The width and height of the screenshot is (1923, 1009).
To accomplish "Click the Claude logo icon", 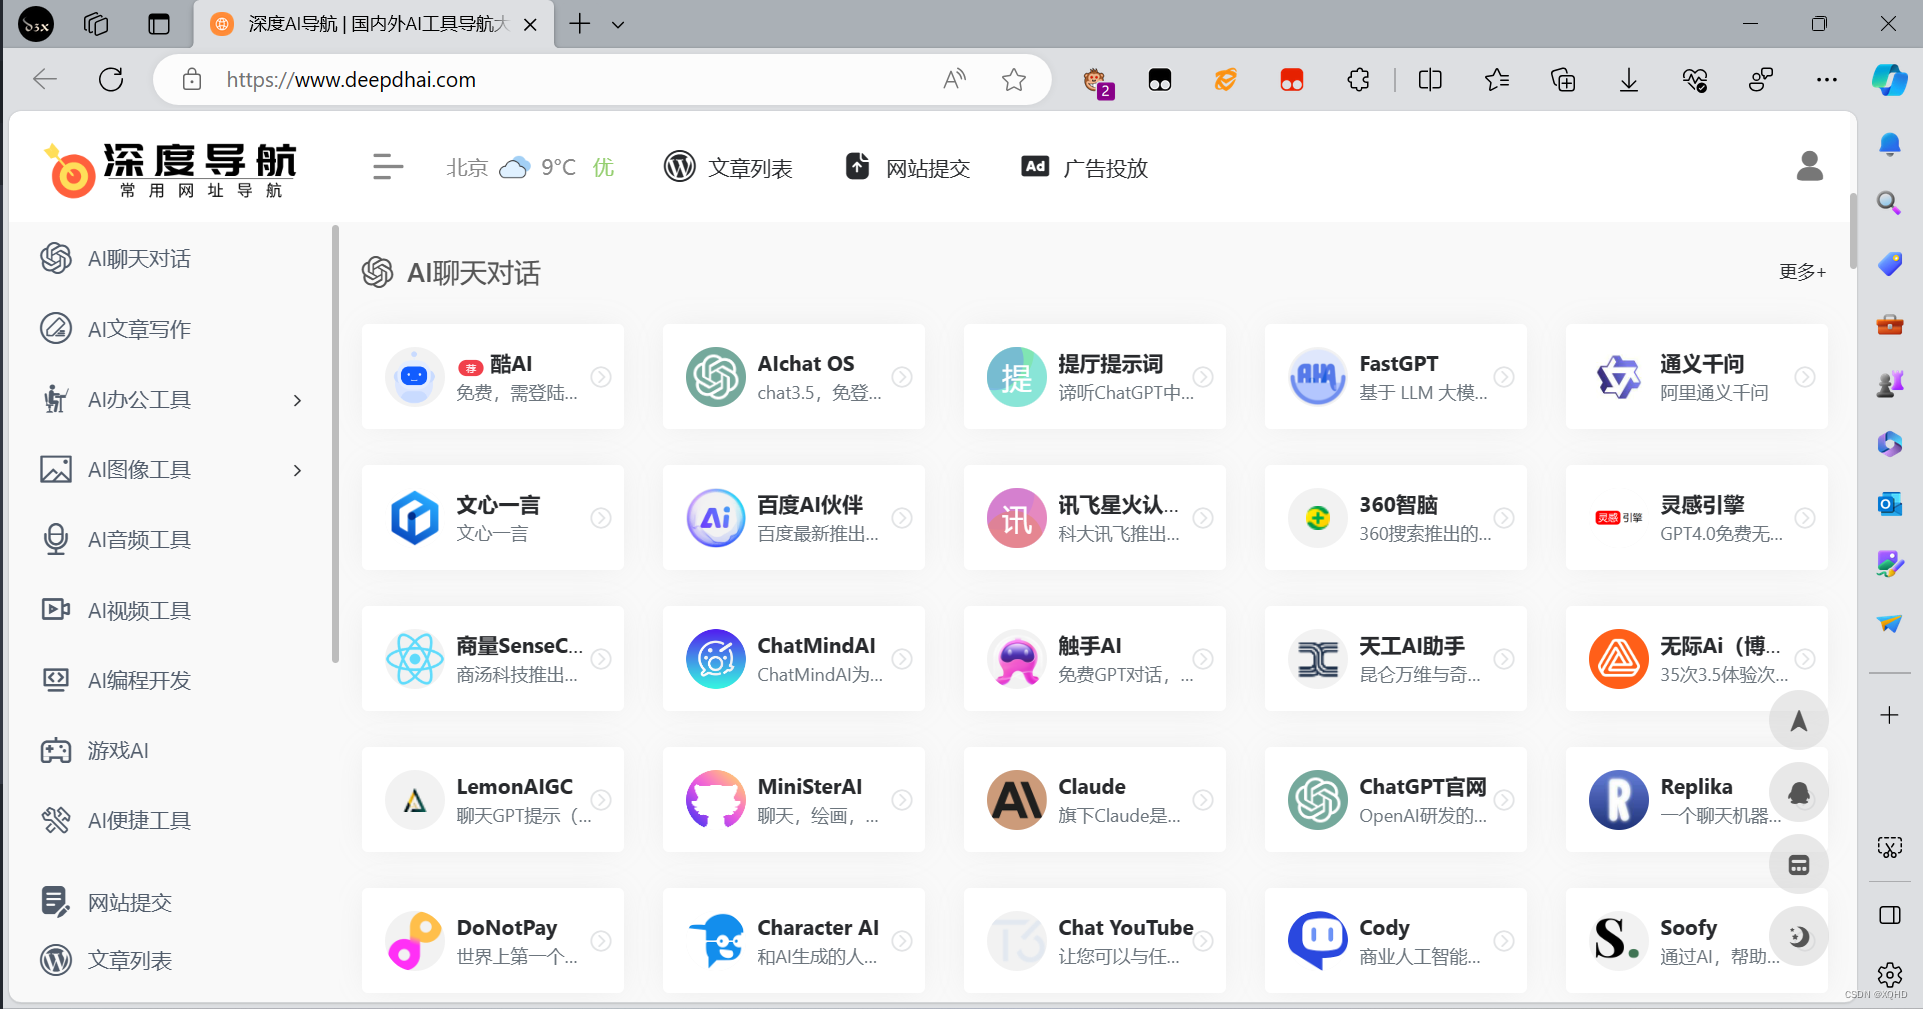I will 1016,800.
